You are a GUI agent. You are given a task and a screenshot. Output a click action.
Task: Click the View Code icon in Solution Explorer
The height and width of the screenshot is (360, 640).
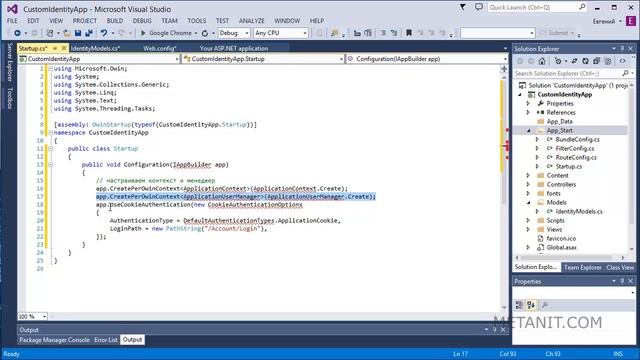(622, 61)
